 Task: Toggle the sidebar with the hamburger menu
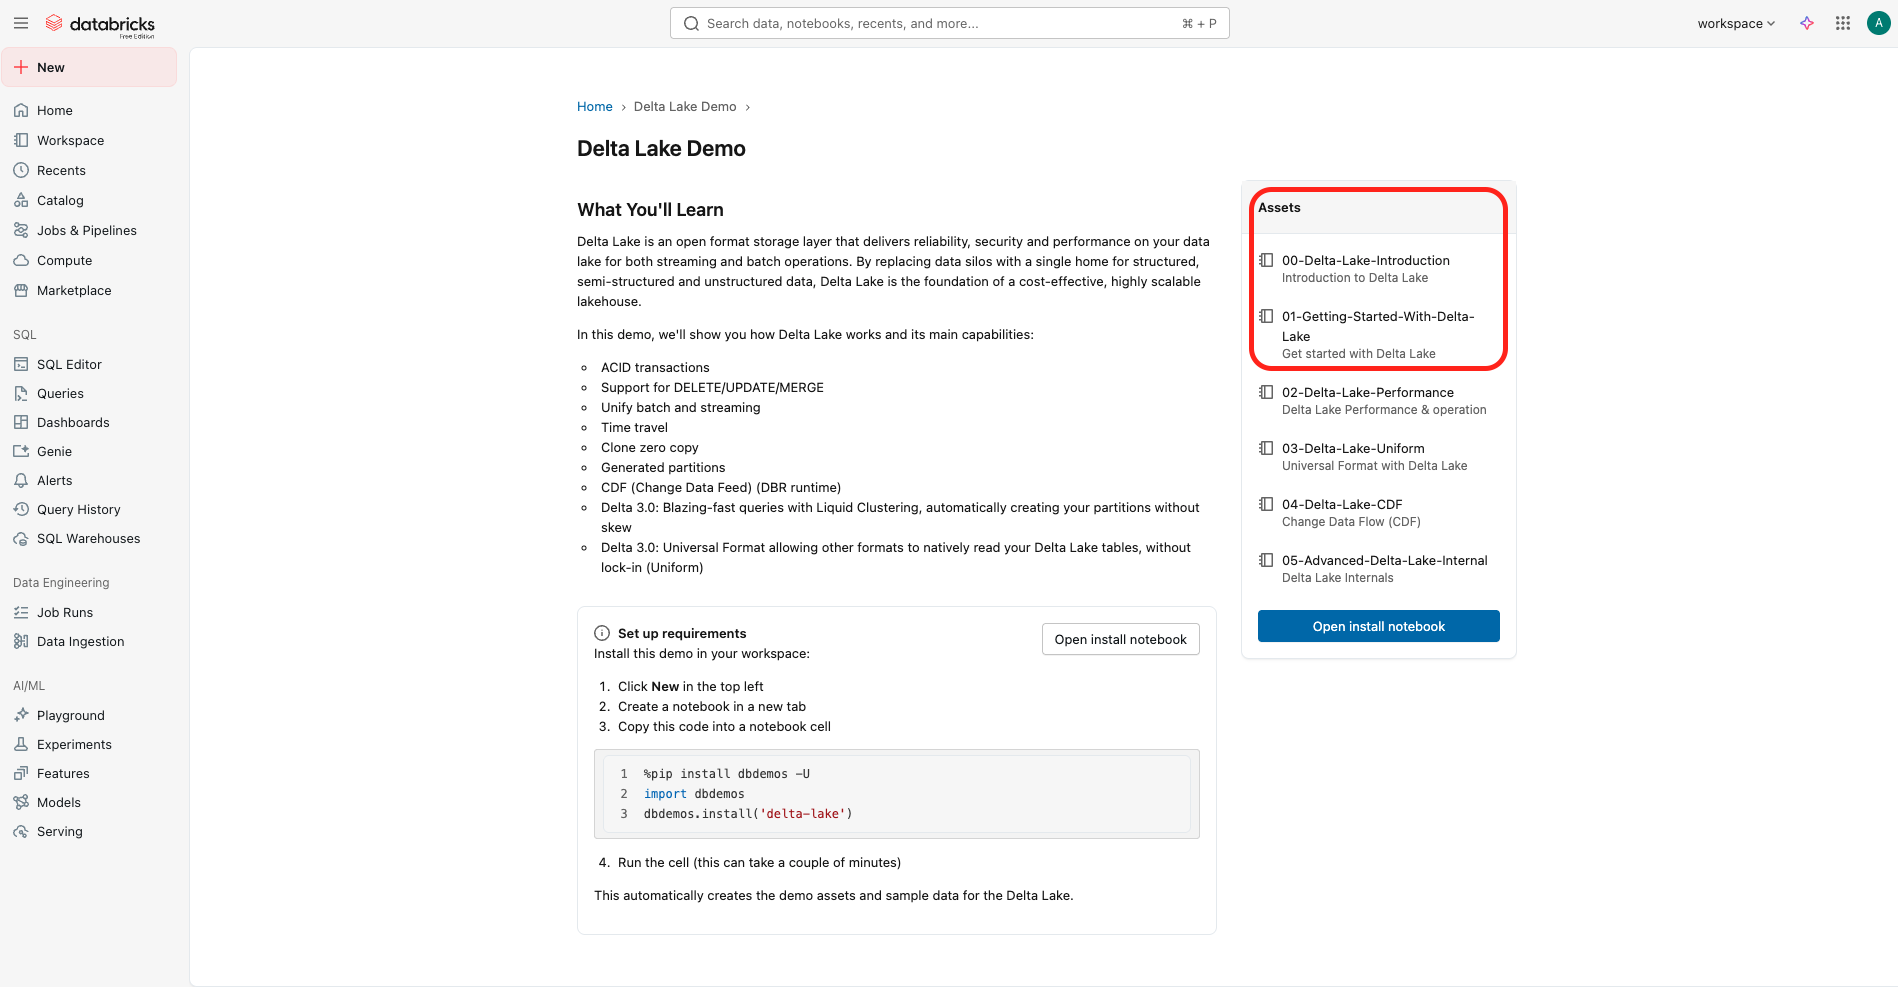click(21, 23)
